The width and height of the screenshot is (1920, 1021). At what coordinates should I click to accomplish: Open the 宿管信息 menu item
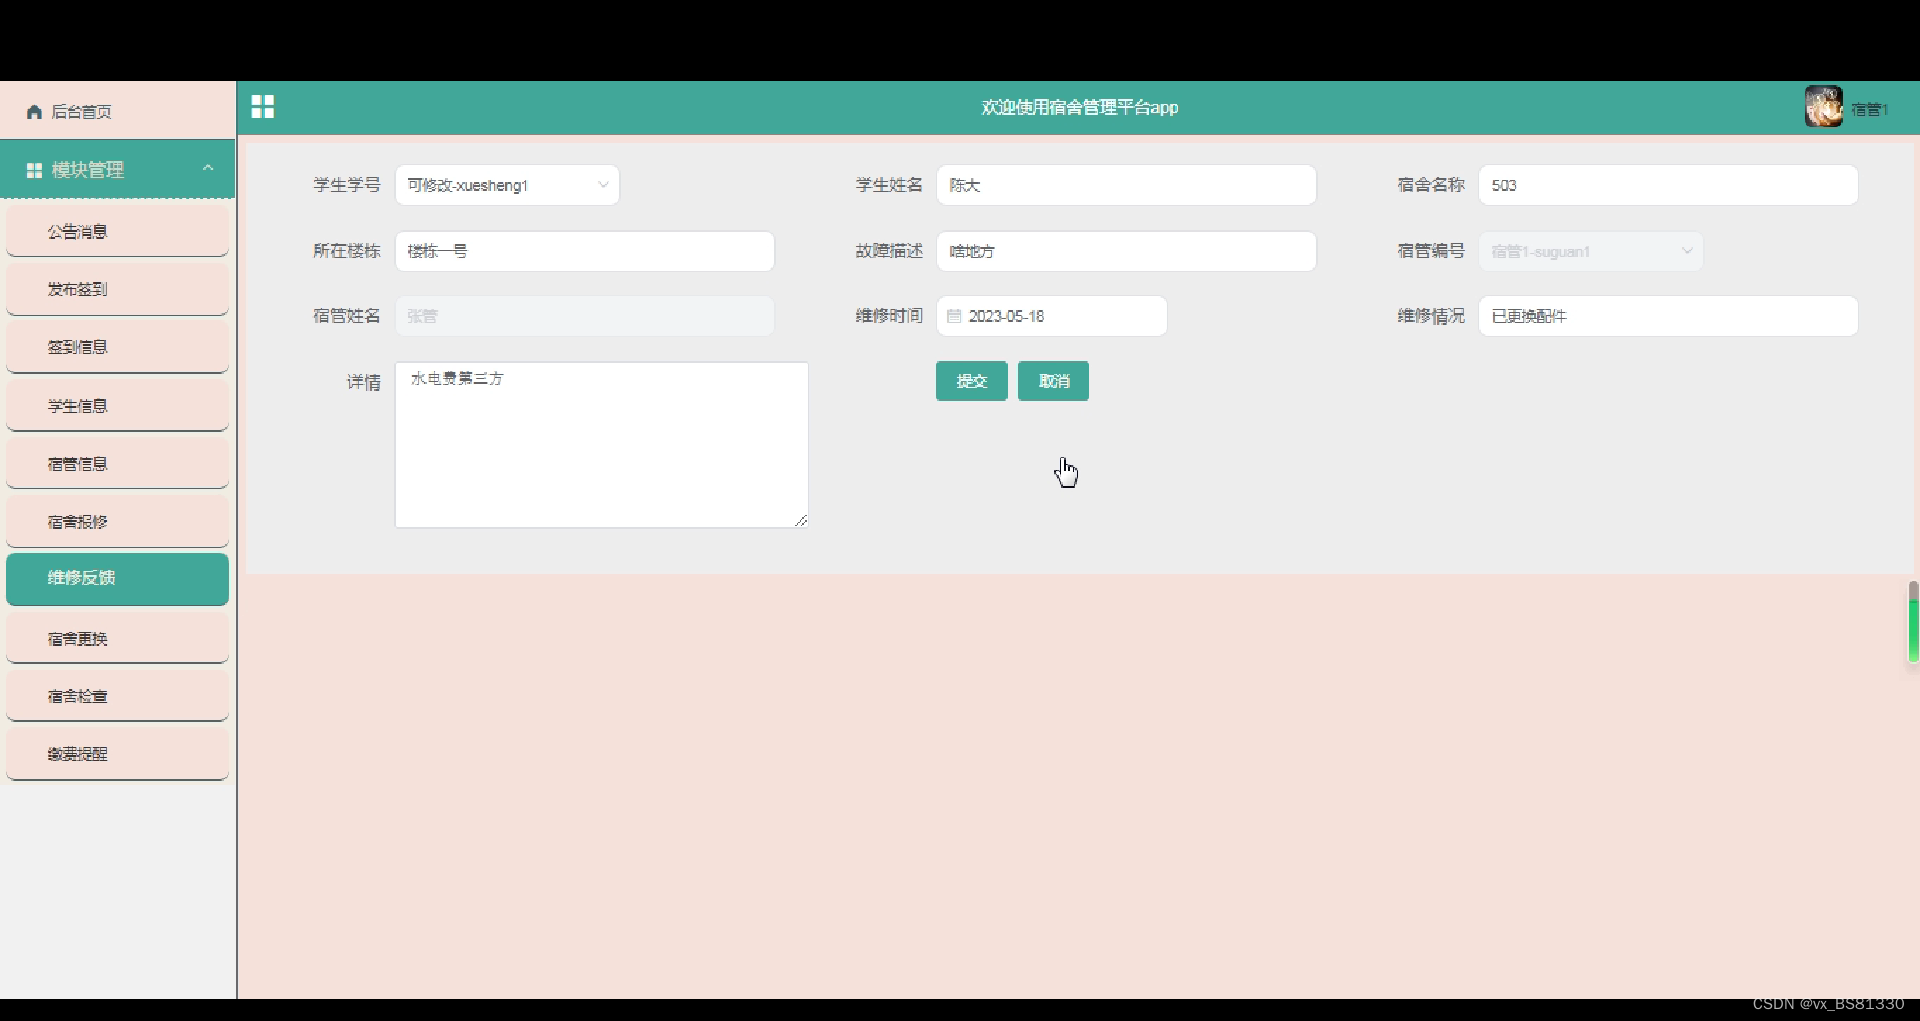pos(118,464)
